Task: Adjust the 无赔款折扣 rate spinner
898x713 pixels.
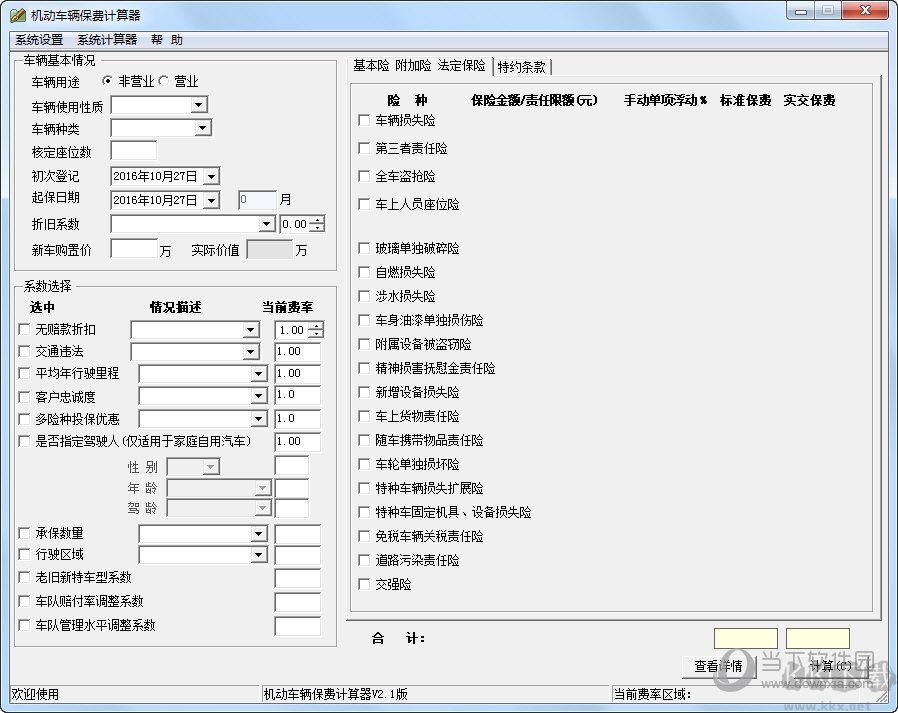Action: pyautogui.click(x=316, y=330)
